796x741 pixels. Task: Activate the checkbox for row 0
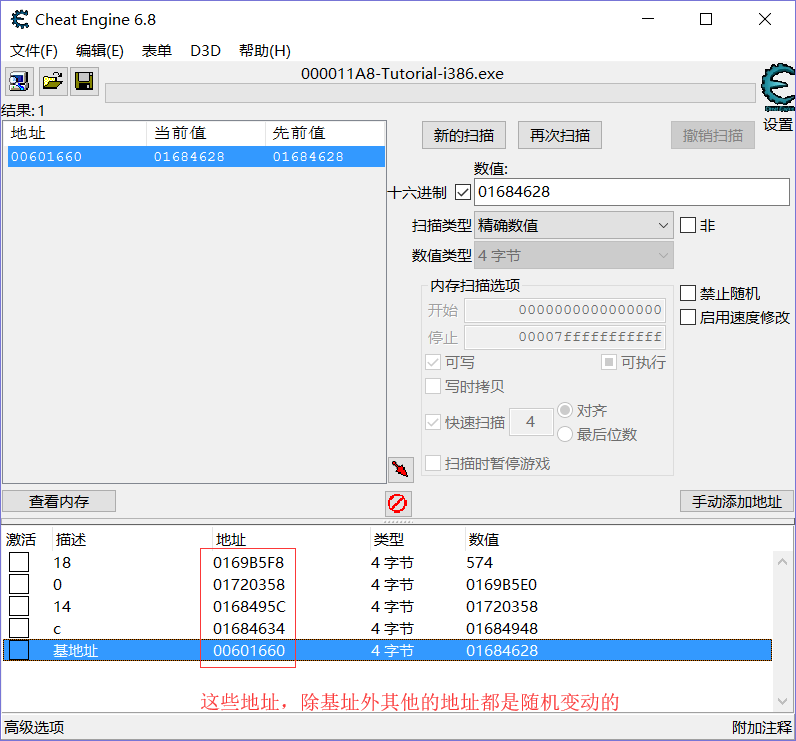[x=19, y=584]
